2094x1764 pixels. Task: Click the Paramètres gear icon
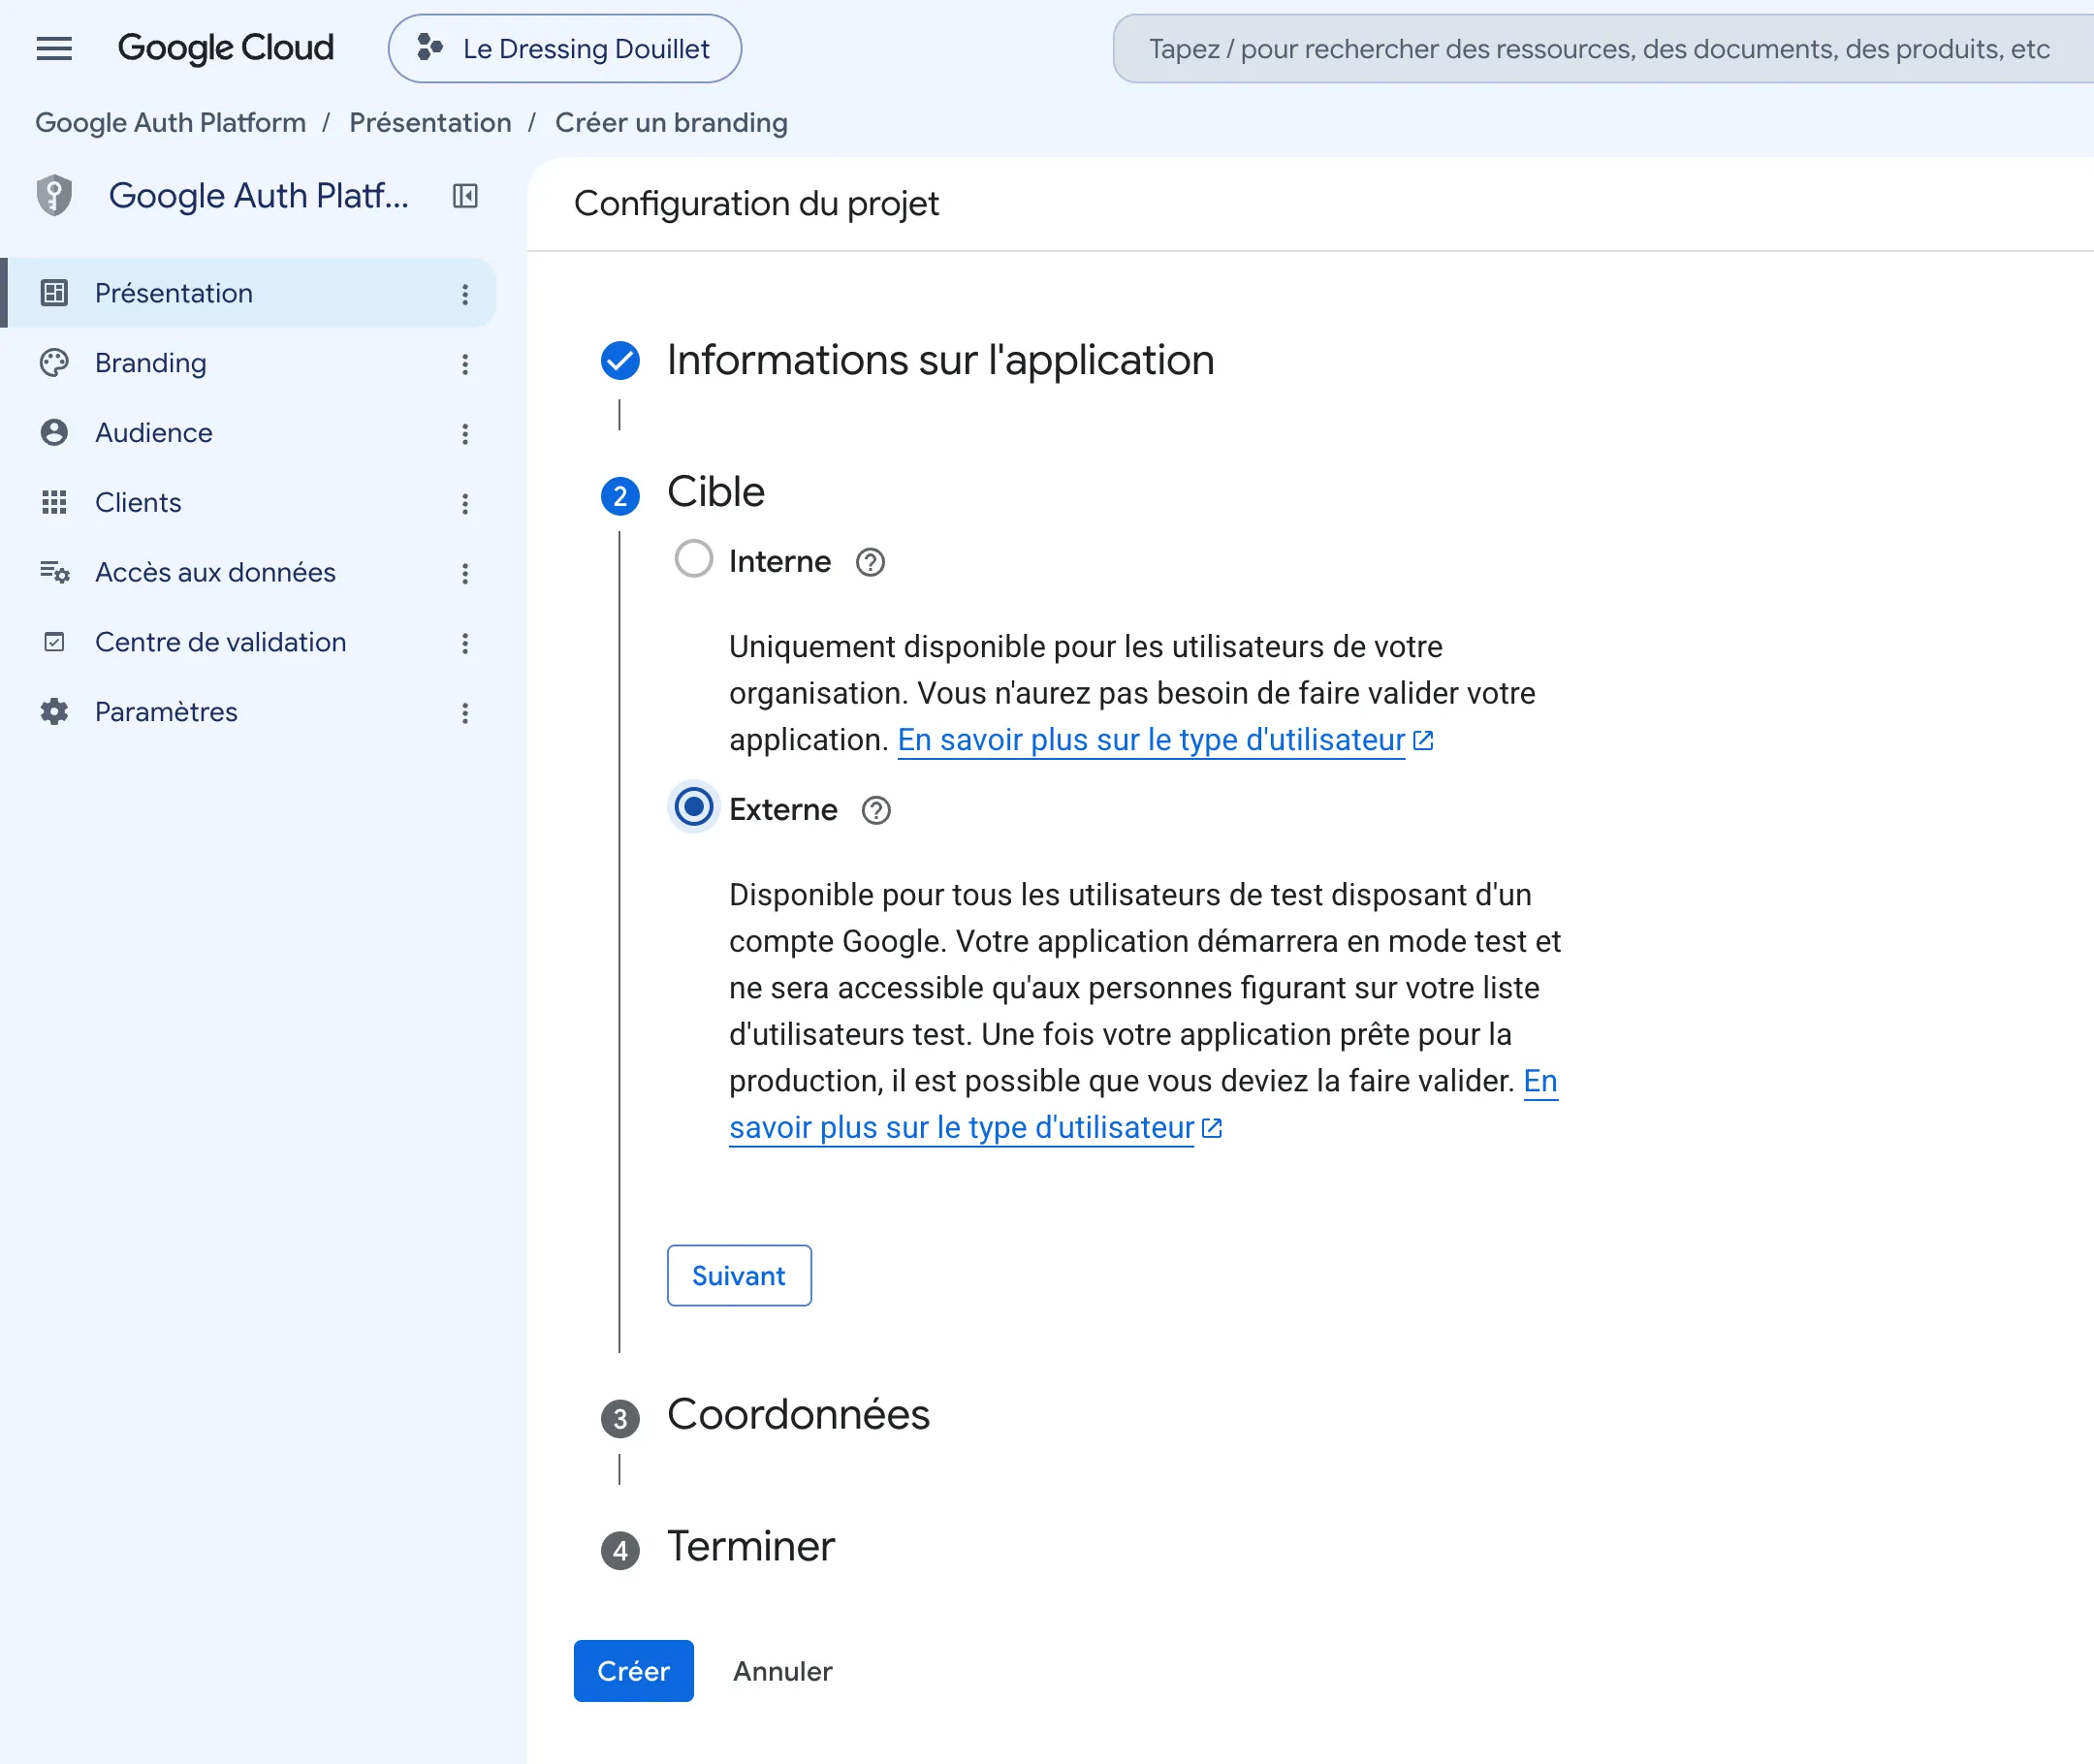click(54, 712)
